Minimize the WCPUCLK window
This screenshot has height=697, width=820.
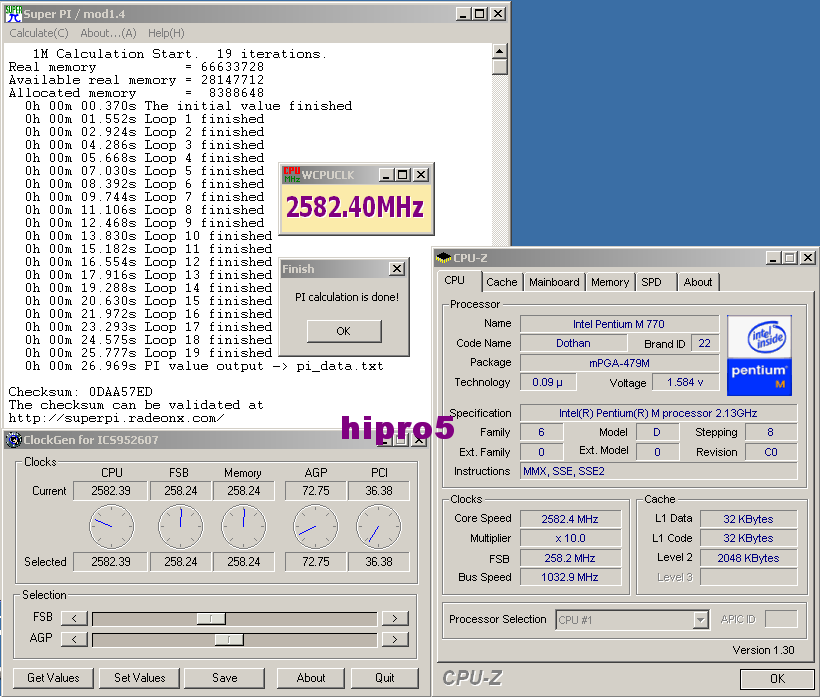386,175
